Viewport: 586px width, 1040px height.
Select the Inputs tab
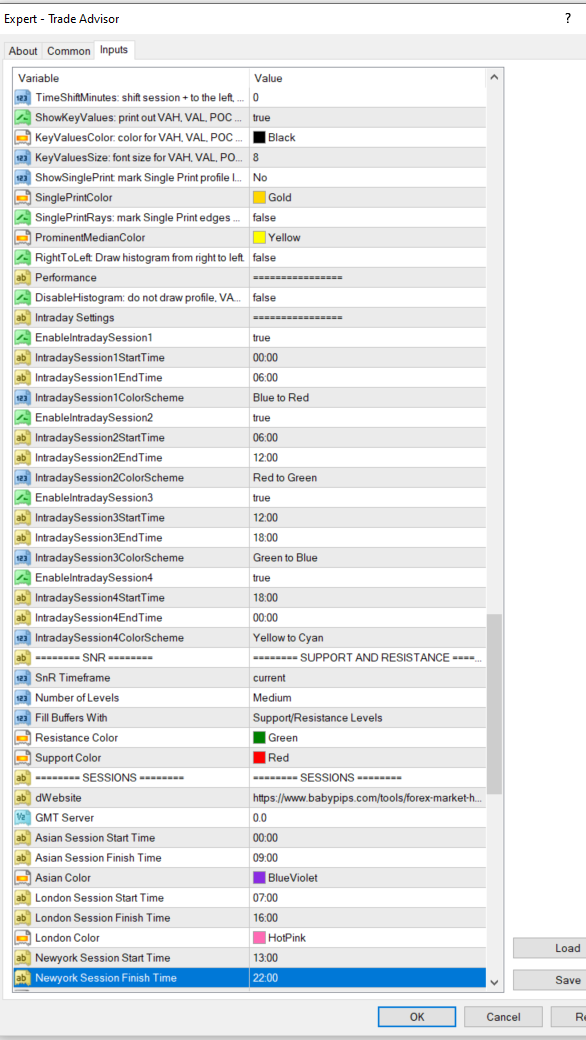(114, 50)
